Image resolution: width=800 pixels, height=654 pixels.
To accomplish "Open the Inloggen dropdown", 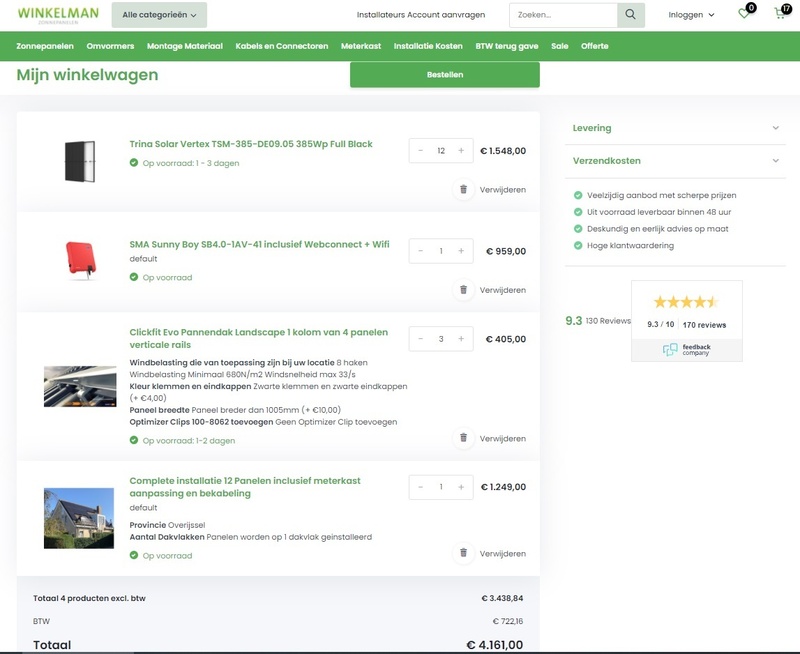I will click(691, 15).
